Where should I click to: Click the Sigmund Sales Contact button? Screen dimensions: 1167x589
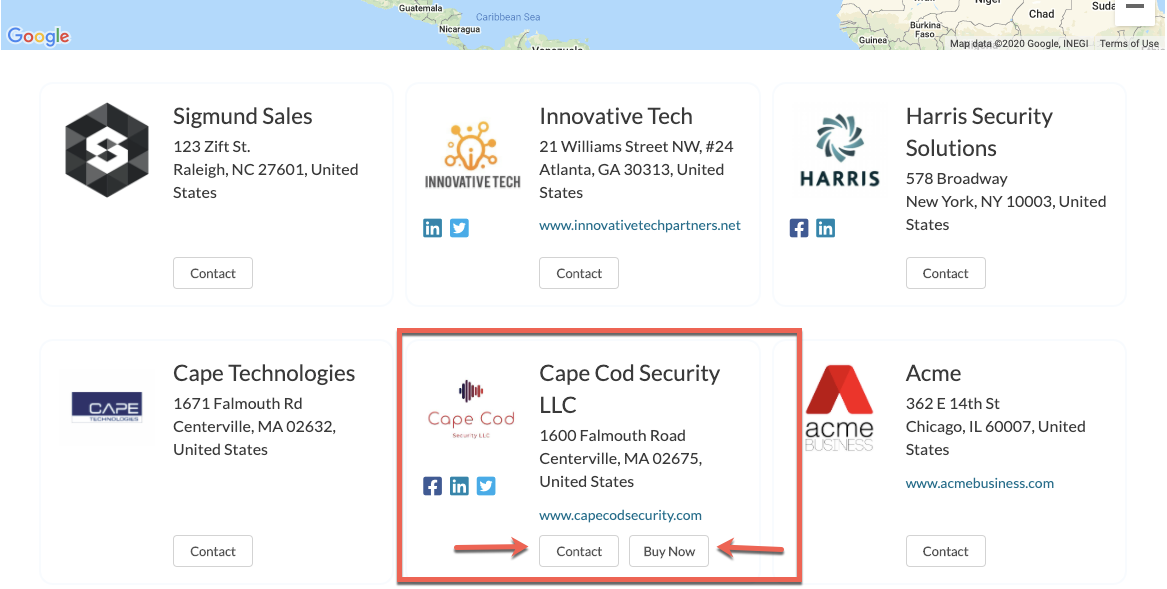click(213, 273)
